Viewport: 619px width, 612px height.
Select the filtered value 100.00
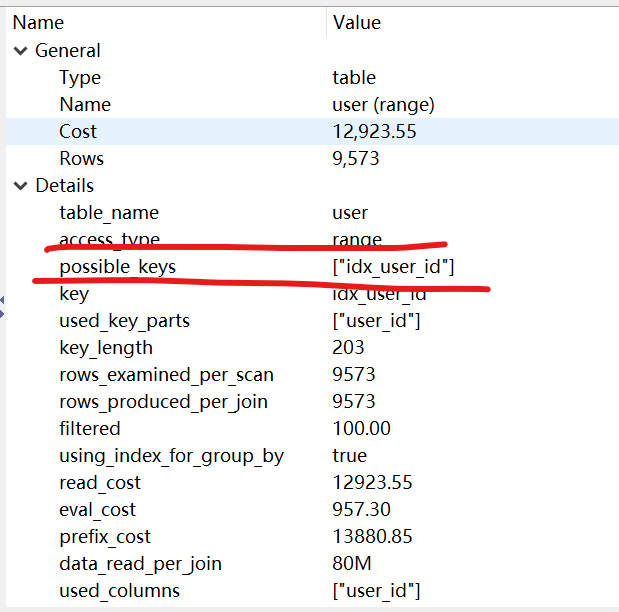click(x=362, y=429)
